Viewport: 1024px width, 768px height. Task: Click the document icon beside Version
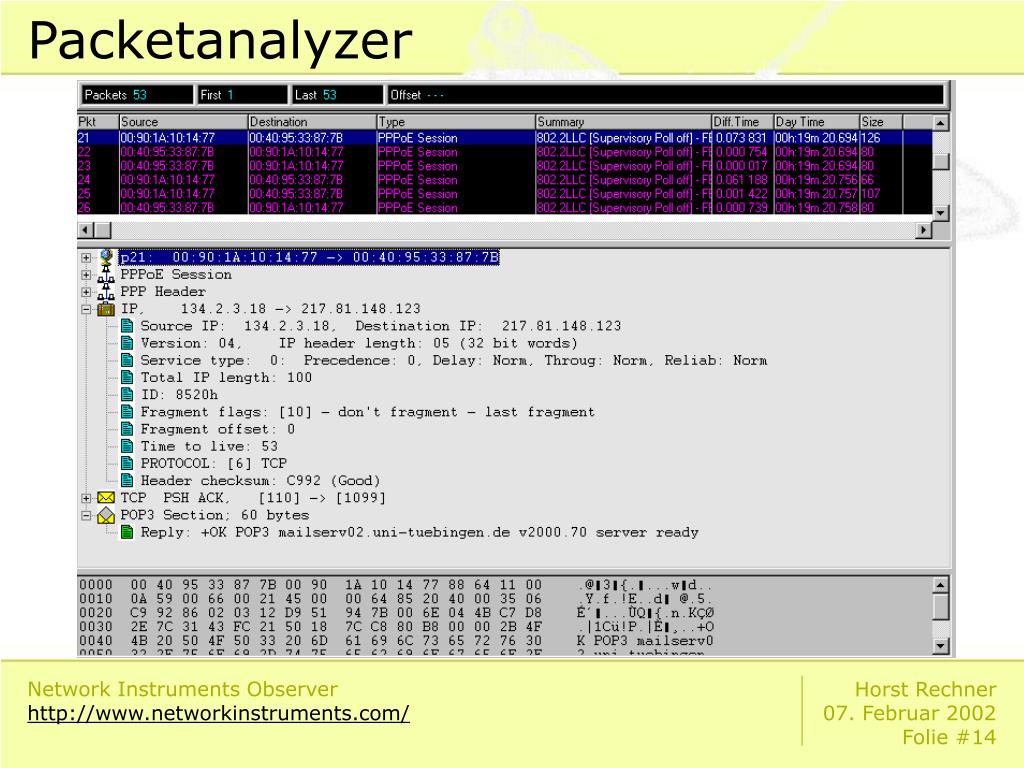click(x=127, y=344)
